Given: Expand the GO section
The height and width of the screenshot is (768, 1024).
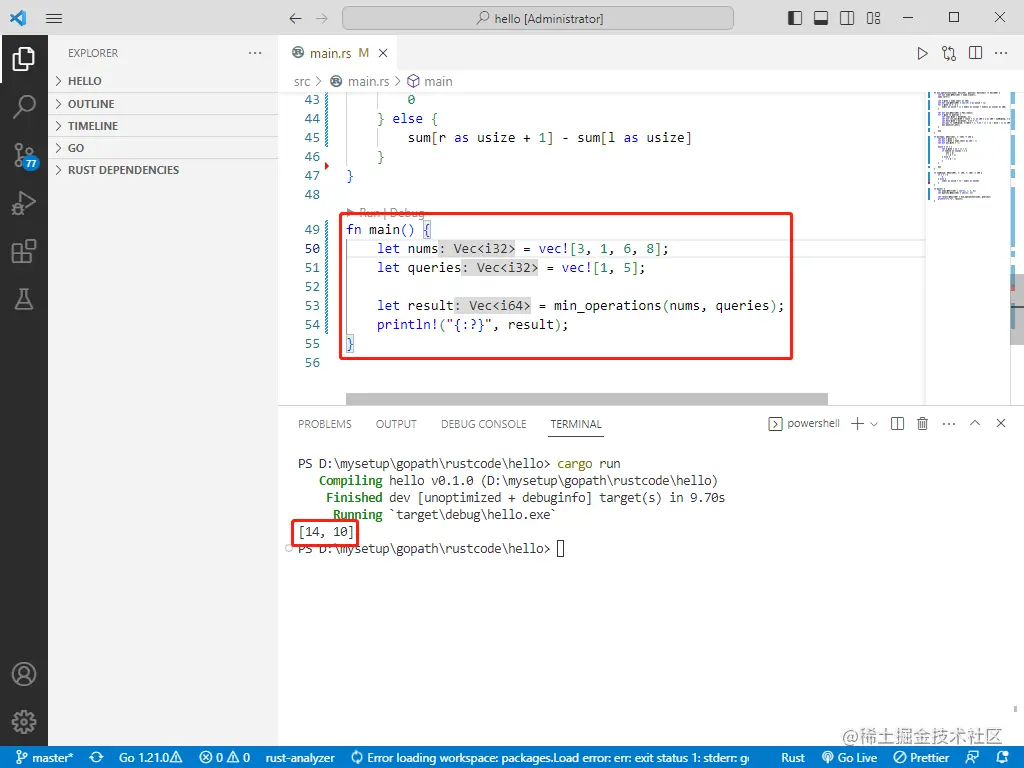Looking at the screenshot, I should pyautogui.click(x=163, y=148).
